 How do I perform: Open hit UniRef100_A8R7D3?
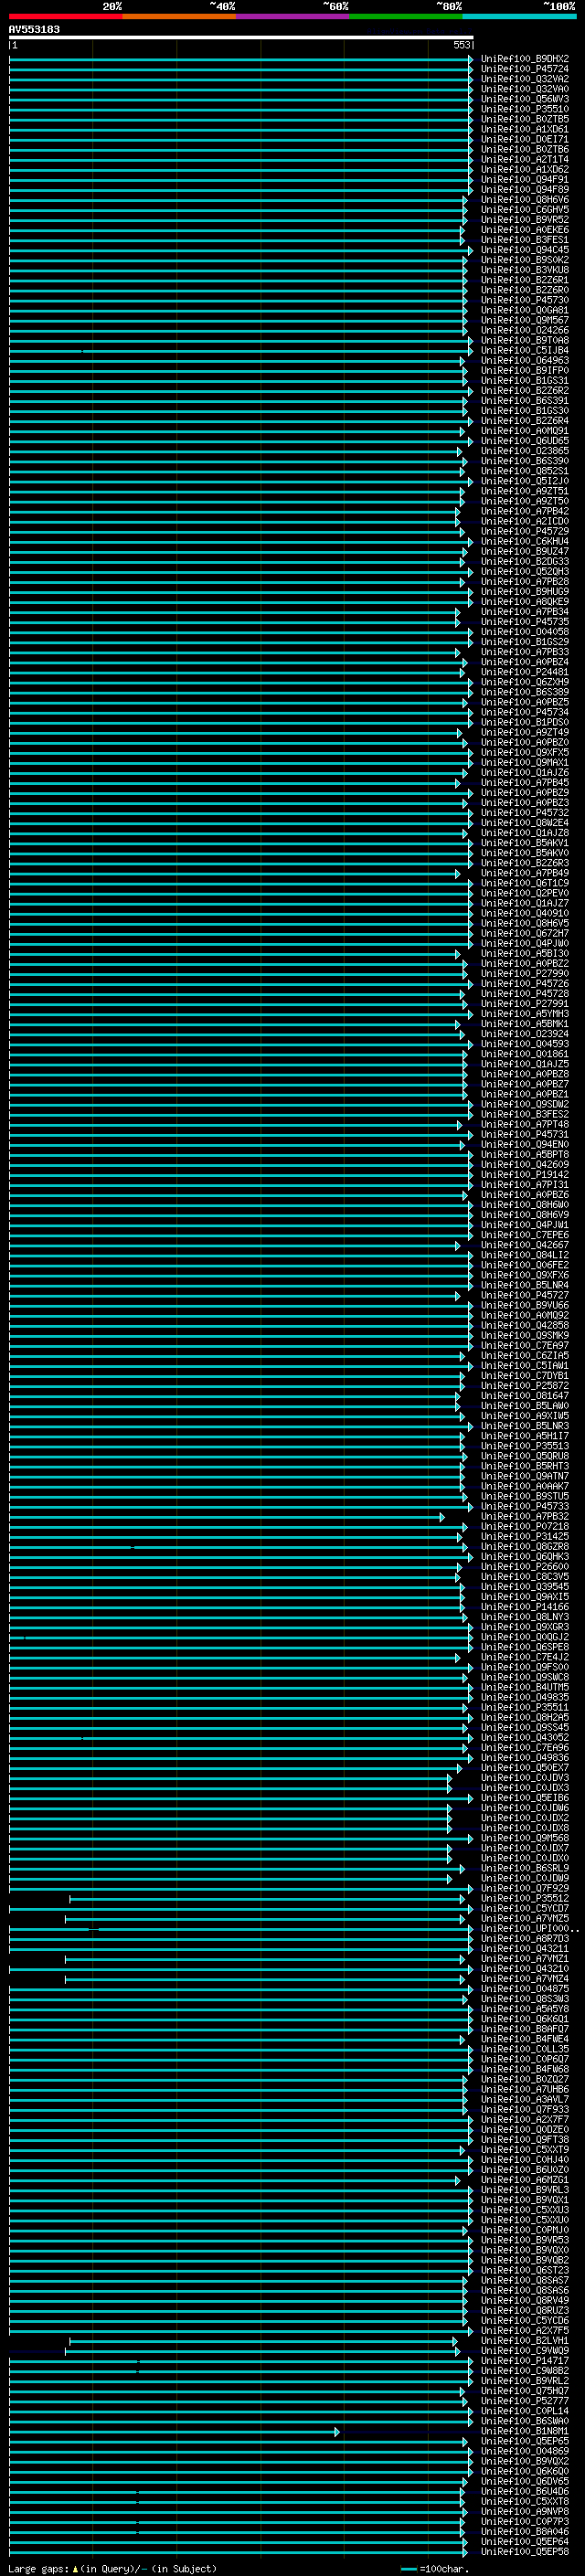[525, 1939]
